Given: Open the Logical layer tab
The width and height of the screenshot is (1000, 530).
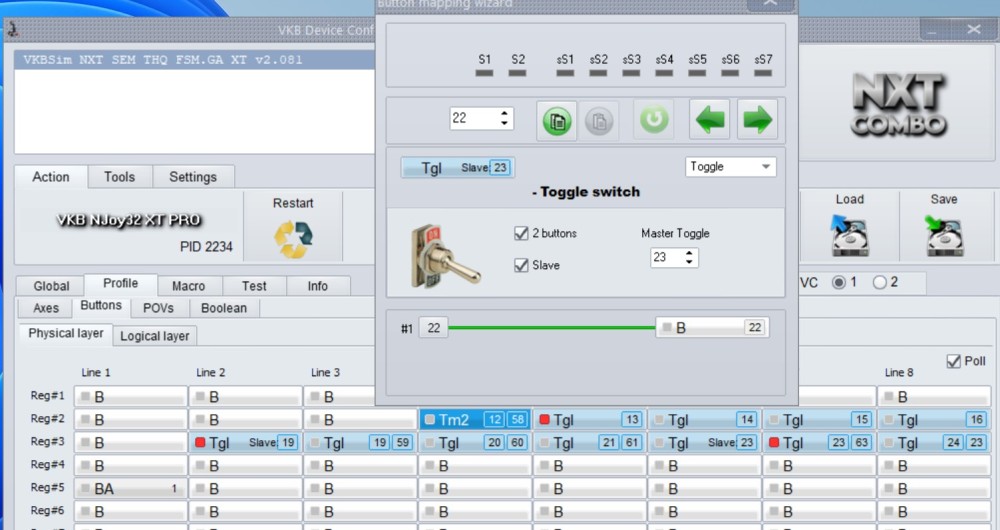Looking at the screenshot, I should point(154,336).
